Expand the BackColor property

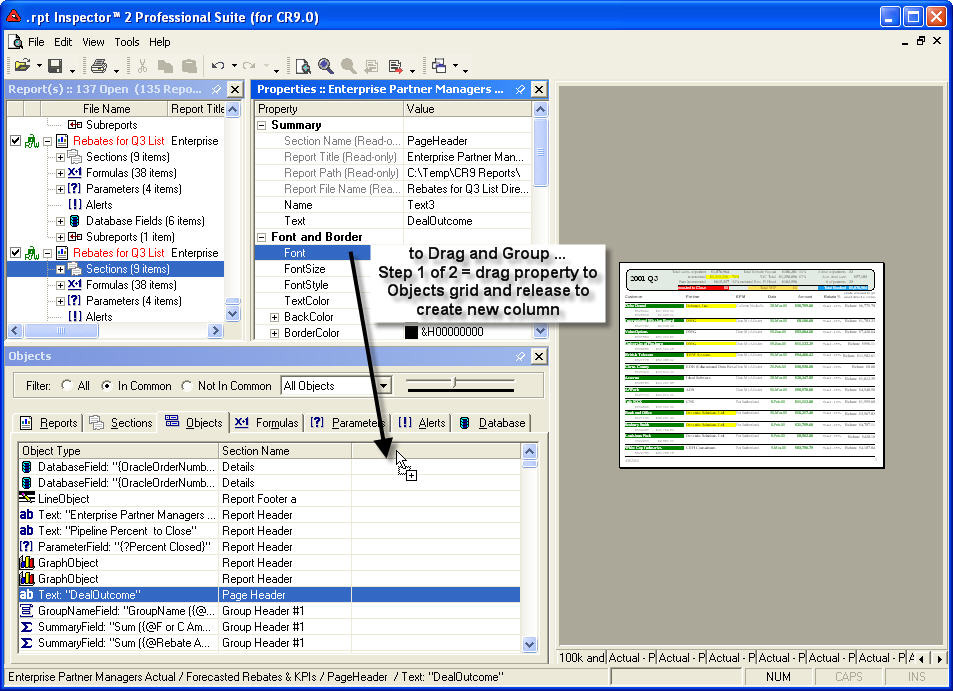[x=274, y=317]
